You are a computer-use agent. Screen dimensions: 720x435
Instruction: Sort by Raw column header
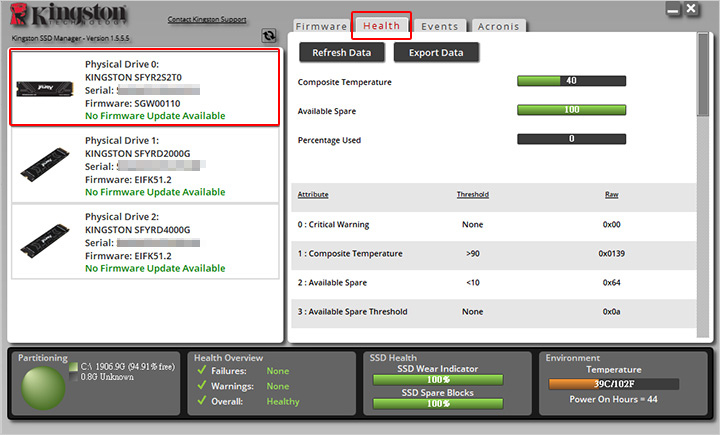(x=612, y=195)
